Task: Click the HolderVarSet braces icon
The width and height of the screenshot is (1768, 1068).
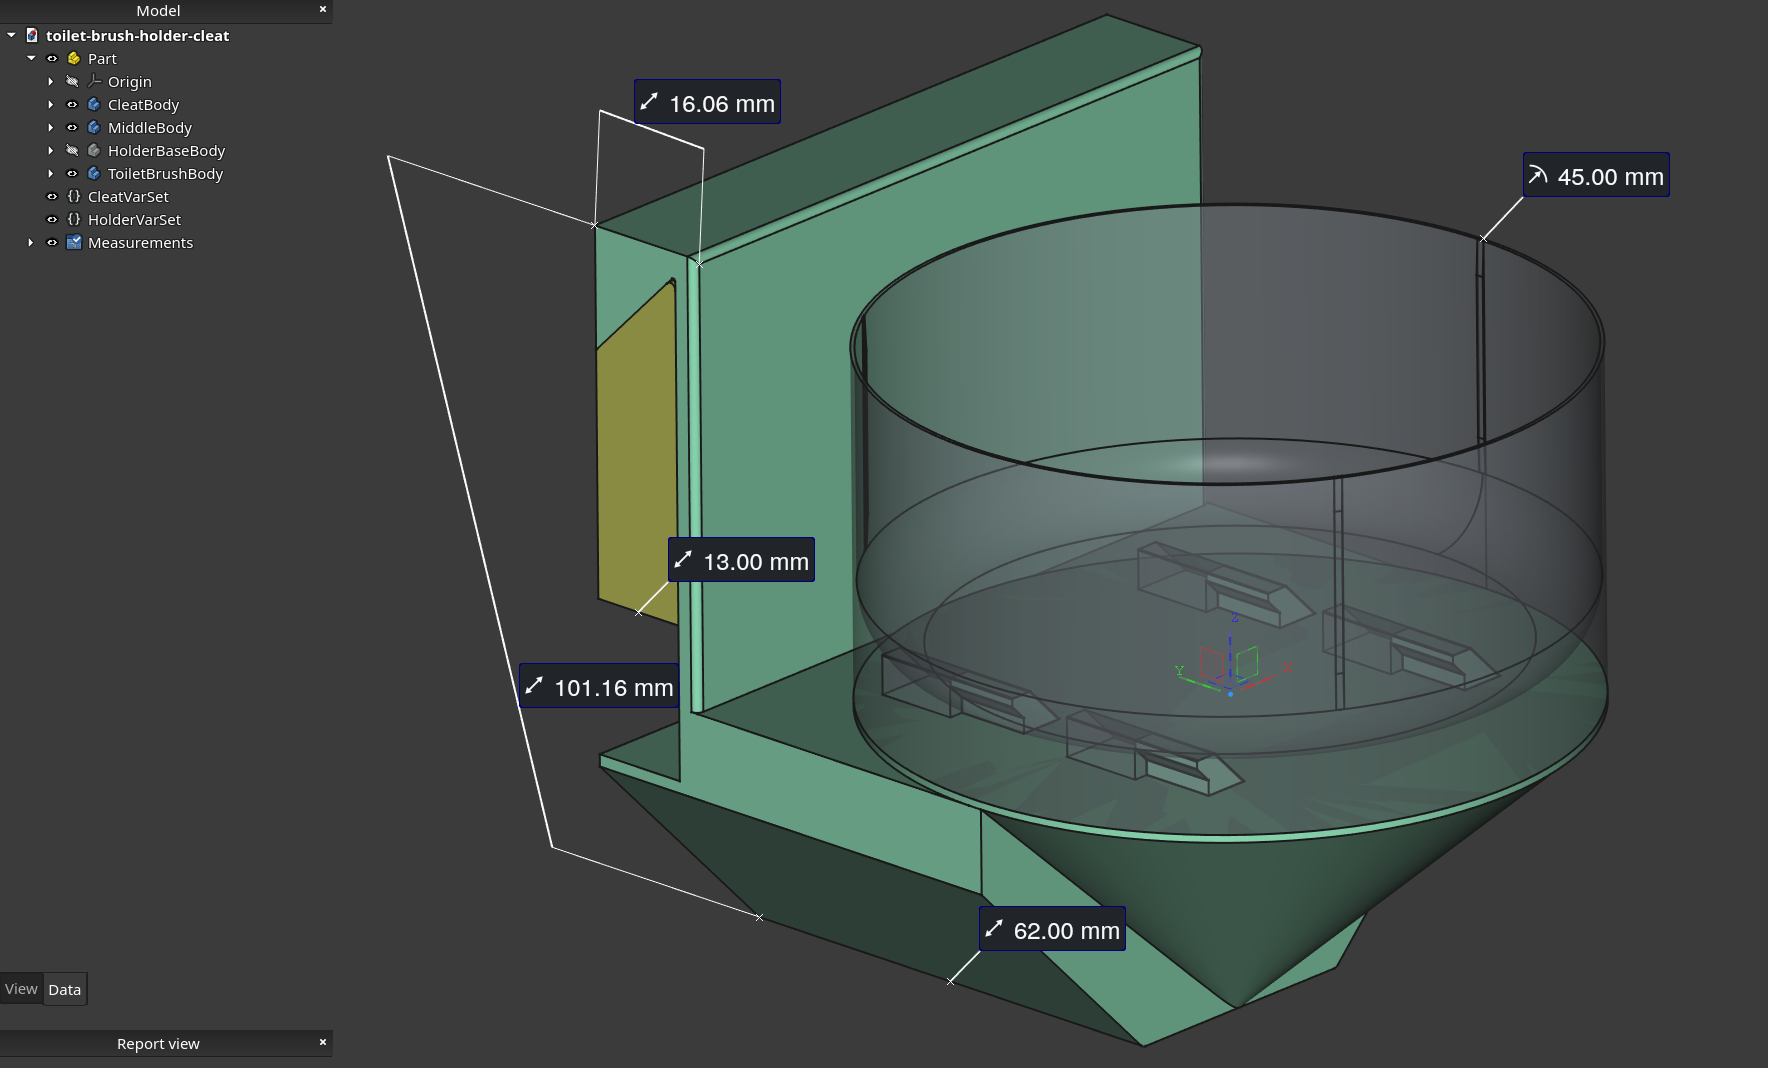Action: [73, 219]
